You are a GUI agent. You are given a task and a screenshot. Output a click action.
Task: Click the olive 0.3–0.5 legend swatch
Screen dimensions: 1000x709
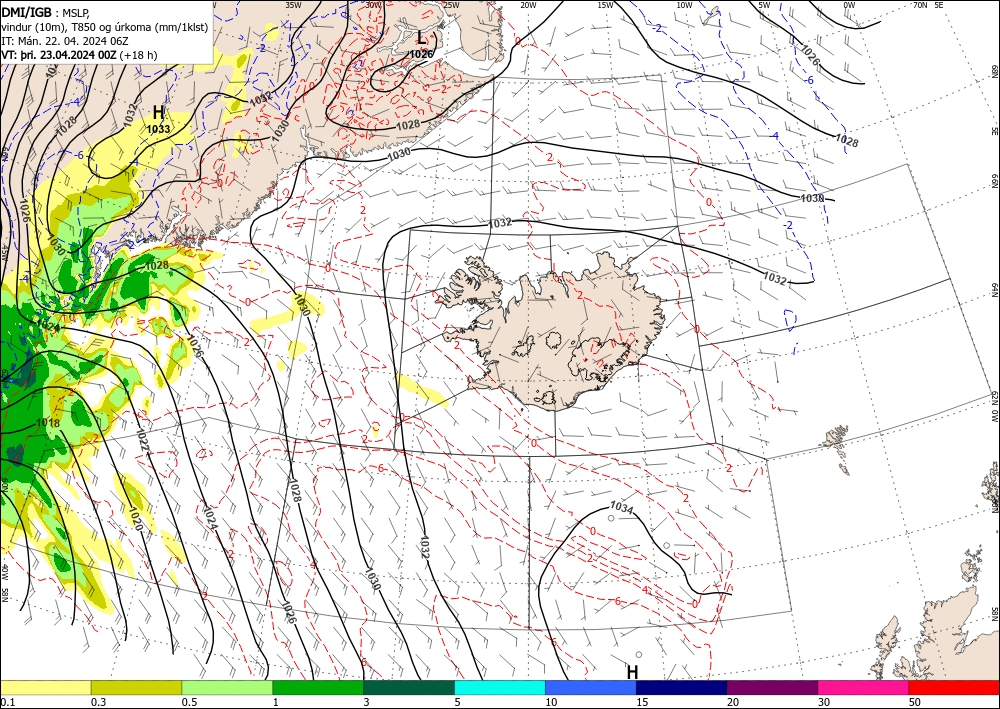(136, 687)
